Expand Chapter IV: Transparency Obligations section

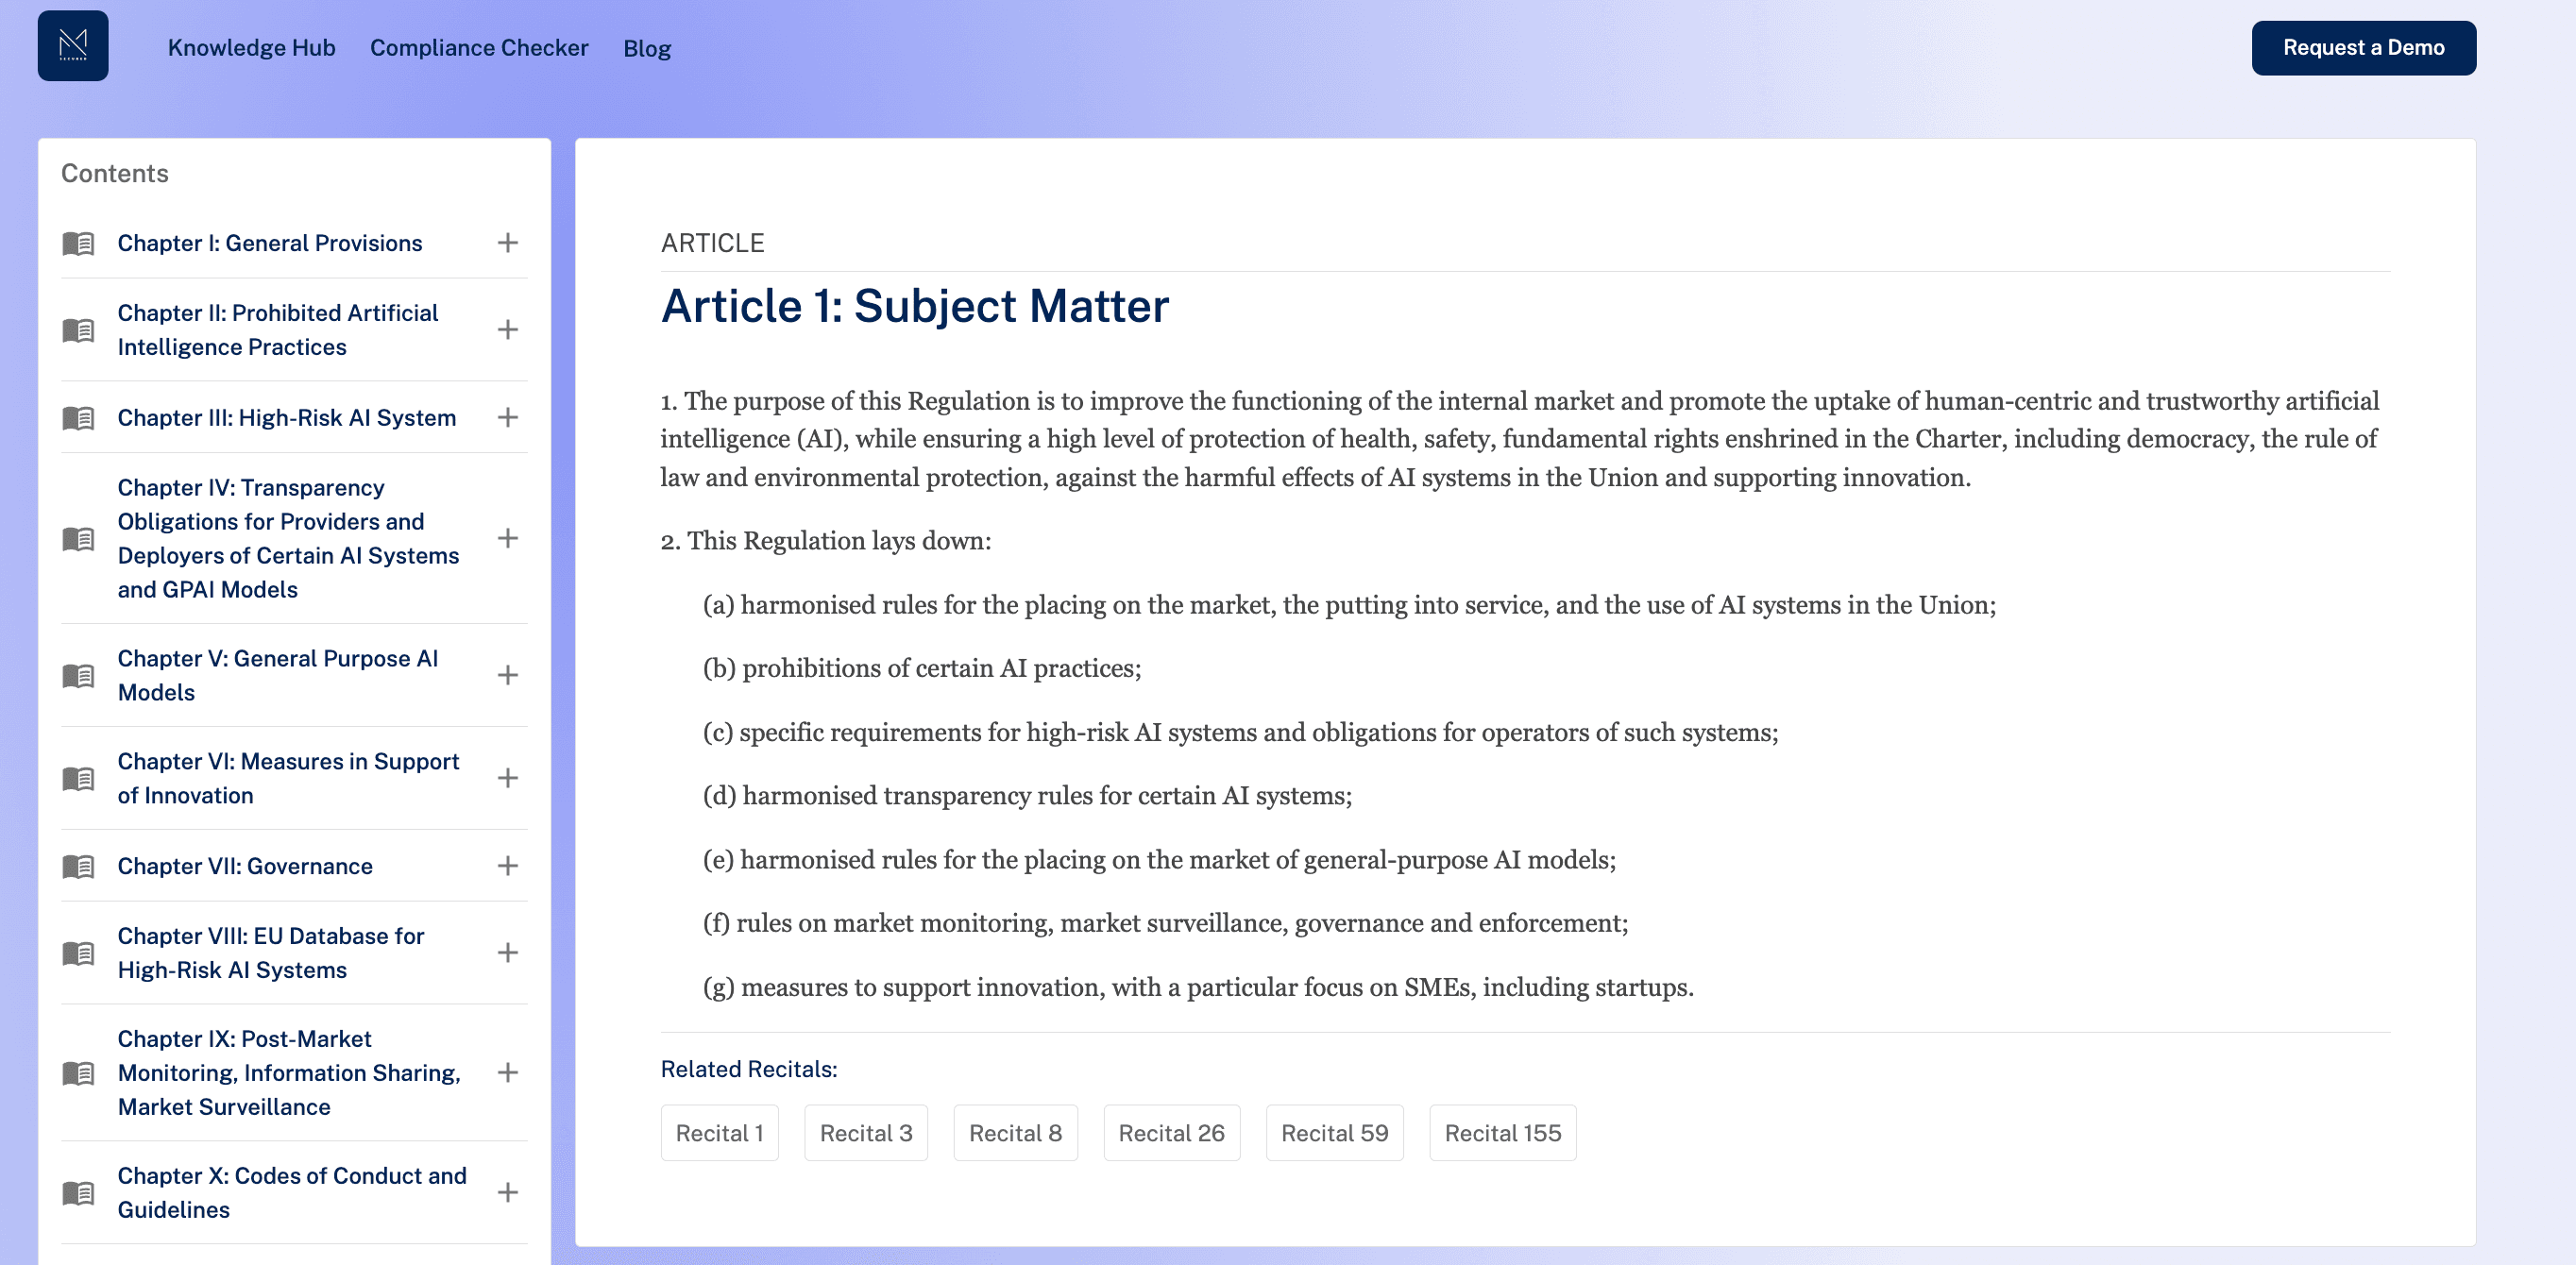[510, 538]
